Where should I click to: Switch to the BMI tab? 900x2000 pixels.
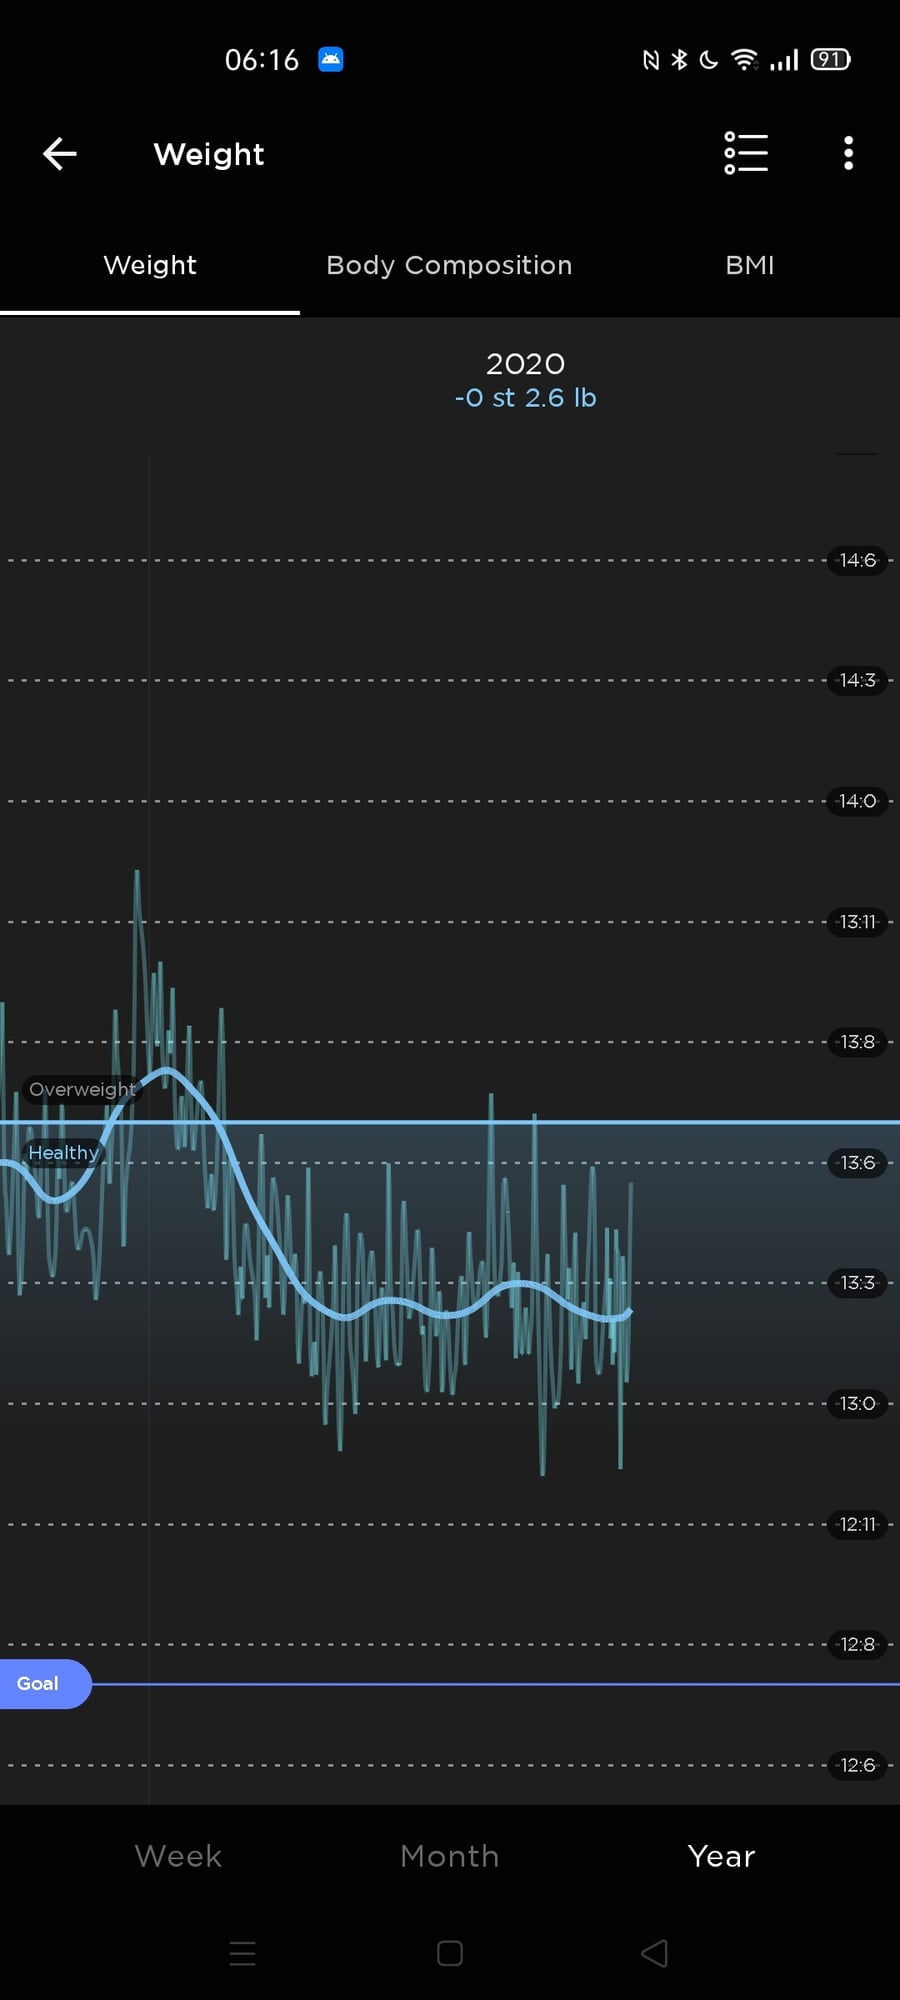[x=749, y=265]
